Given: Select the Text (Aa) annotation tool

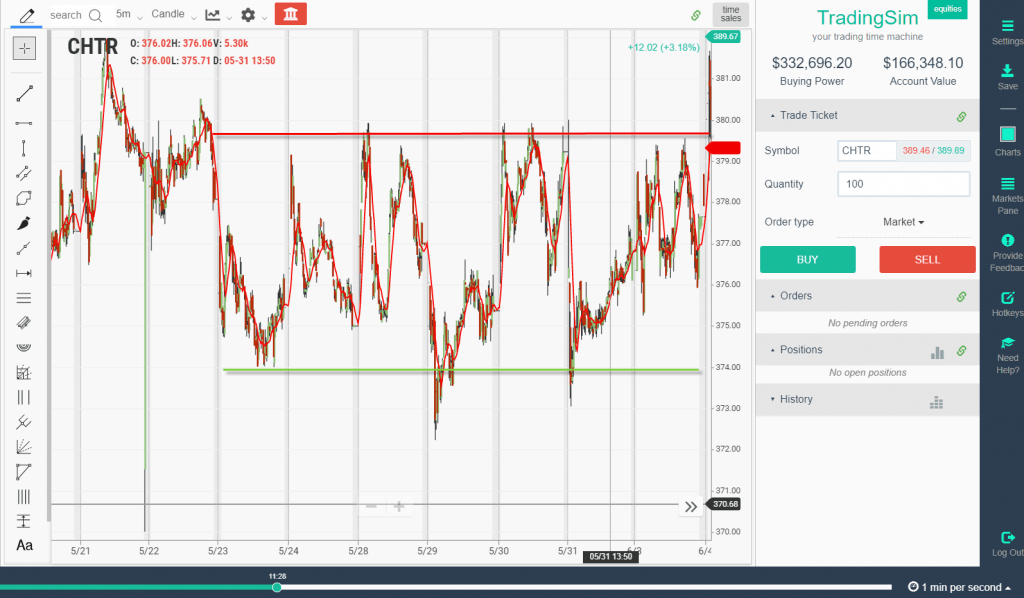Looking at the screenshot, I should pos(24,545).
